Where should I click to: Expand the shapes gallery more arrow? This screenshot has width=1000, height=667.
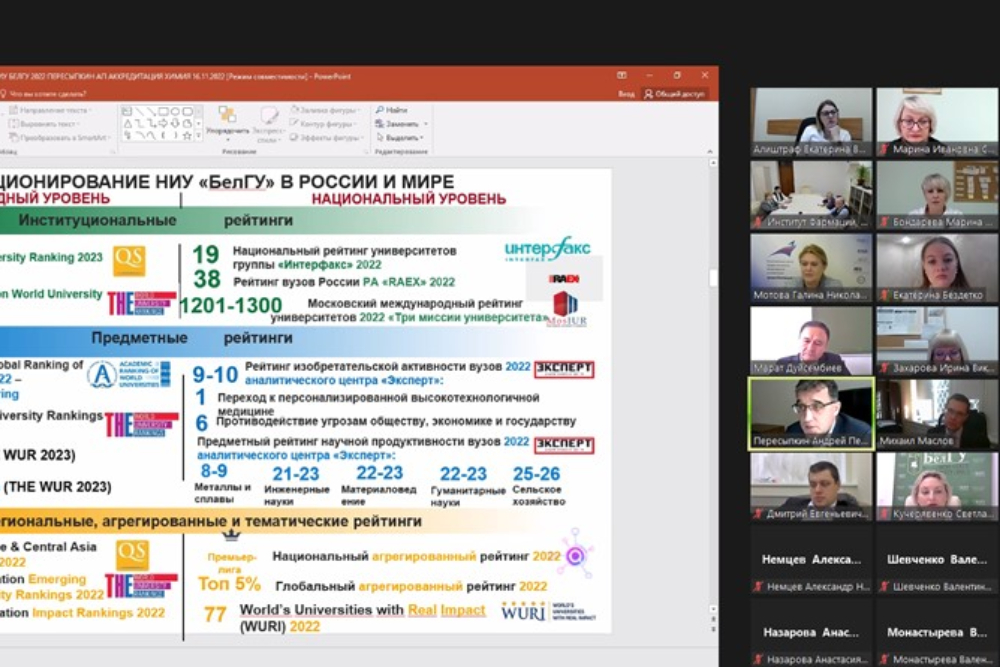coord(200,136)
